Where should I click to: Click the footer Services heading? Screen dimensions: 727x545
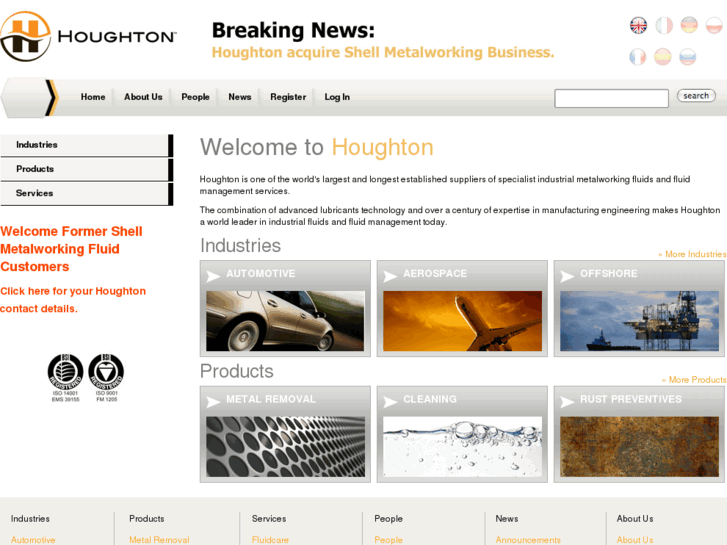(269, 519)
